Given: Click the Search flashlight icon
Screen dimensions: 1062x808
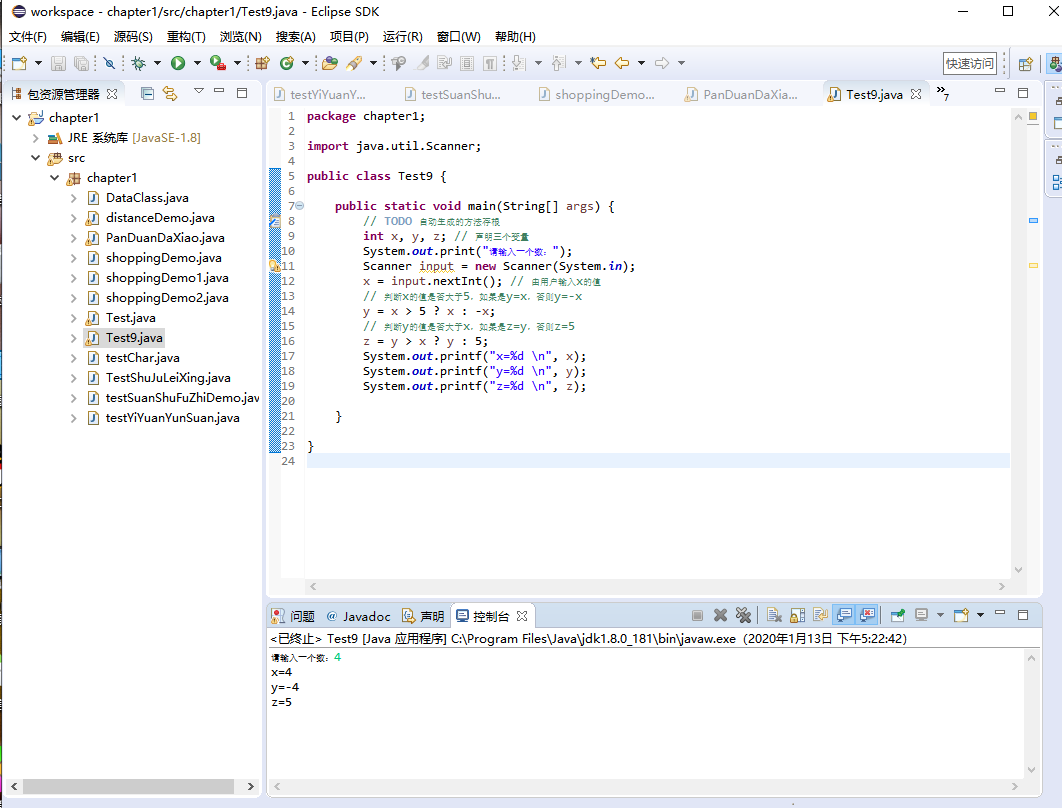Looking at the screenshot, I should click(x=354, y=63).
